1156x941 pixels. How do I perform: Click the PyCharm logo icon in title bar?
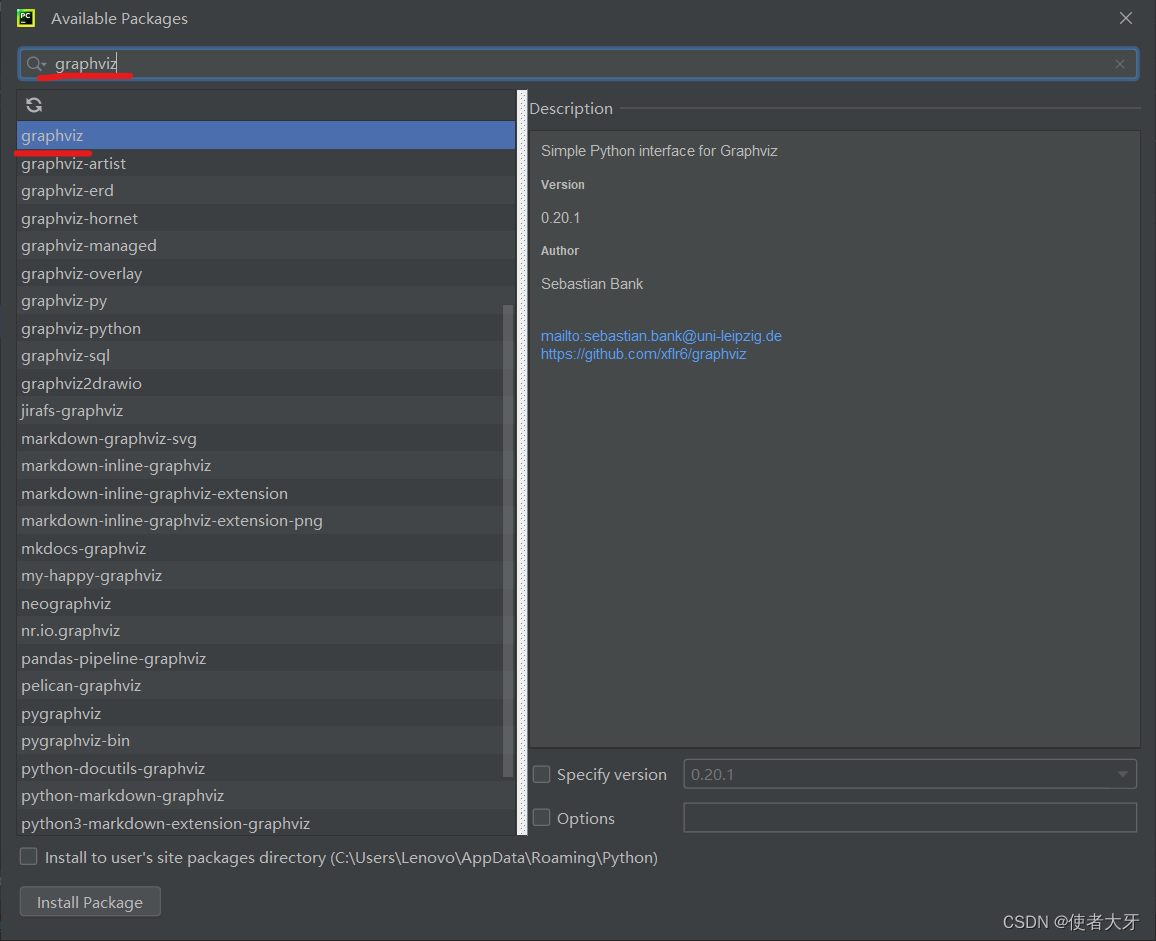26,18
